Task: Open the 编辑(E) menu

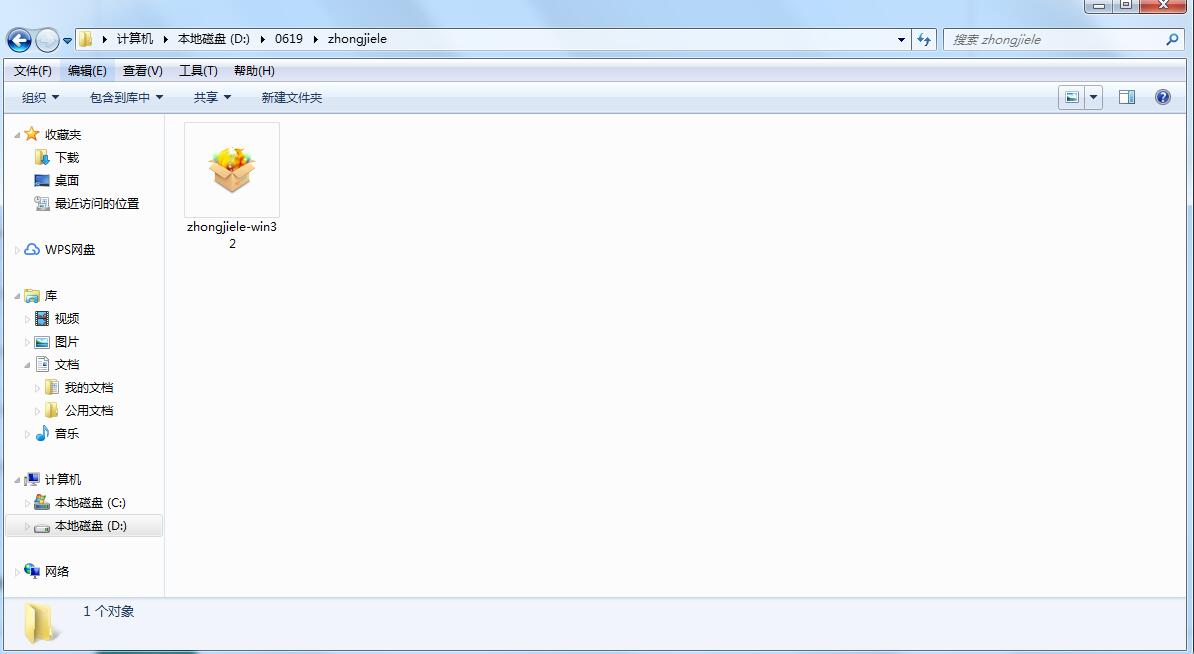Action: coord(87,71)
